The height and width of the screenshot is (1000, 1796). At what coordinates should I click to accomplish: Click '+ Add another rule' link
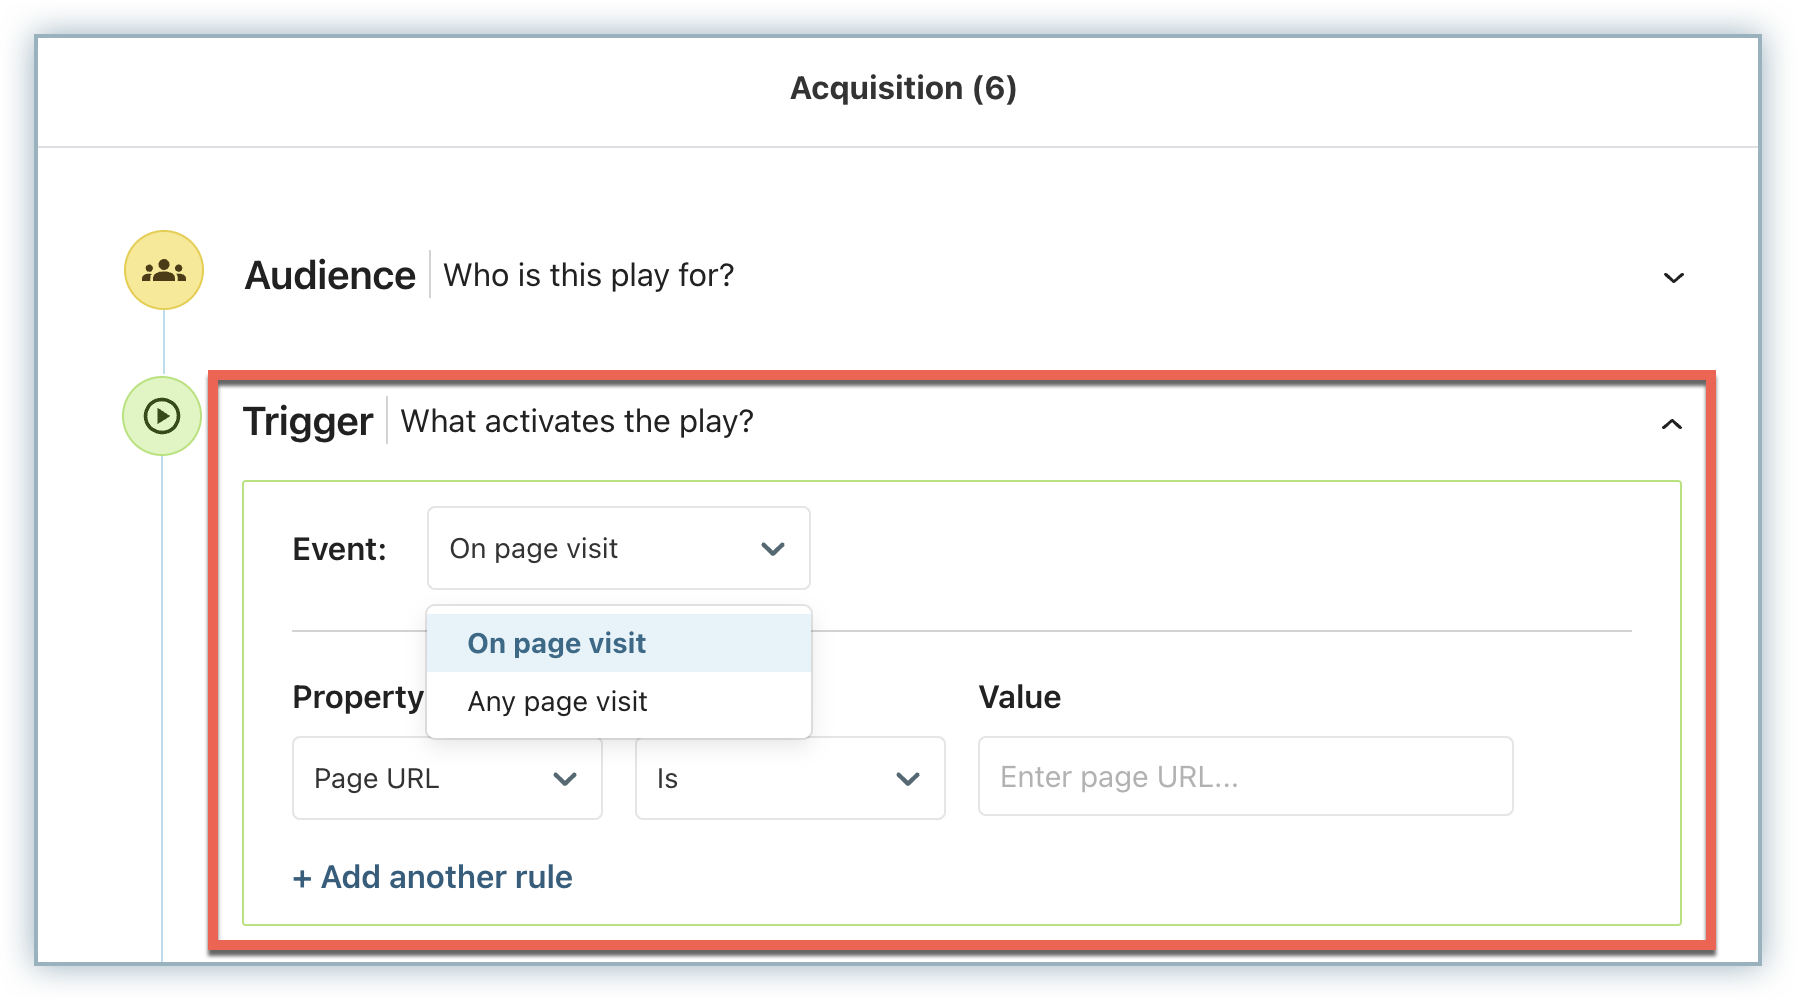[432, 877]
